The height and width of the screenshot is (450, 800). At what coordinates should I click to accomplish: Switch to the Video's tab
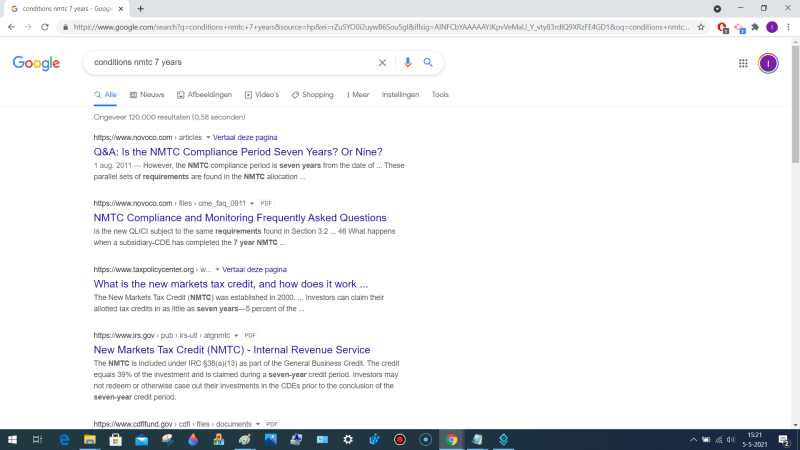tap(262, 95)
